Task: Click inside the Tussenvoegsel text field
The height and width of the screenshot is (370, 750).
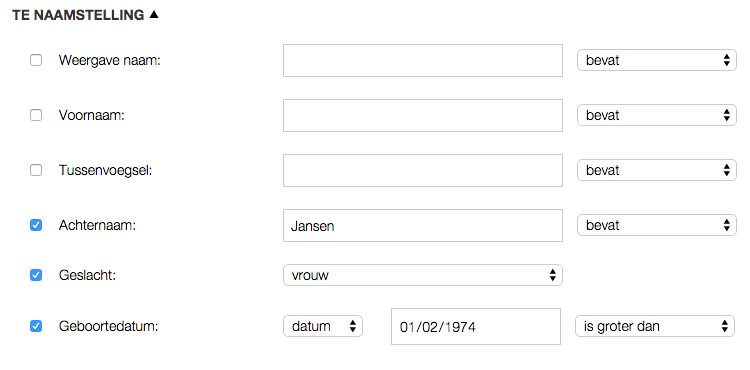Action: pyautogui.click(x=423, y=170)
